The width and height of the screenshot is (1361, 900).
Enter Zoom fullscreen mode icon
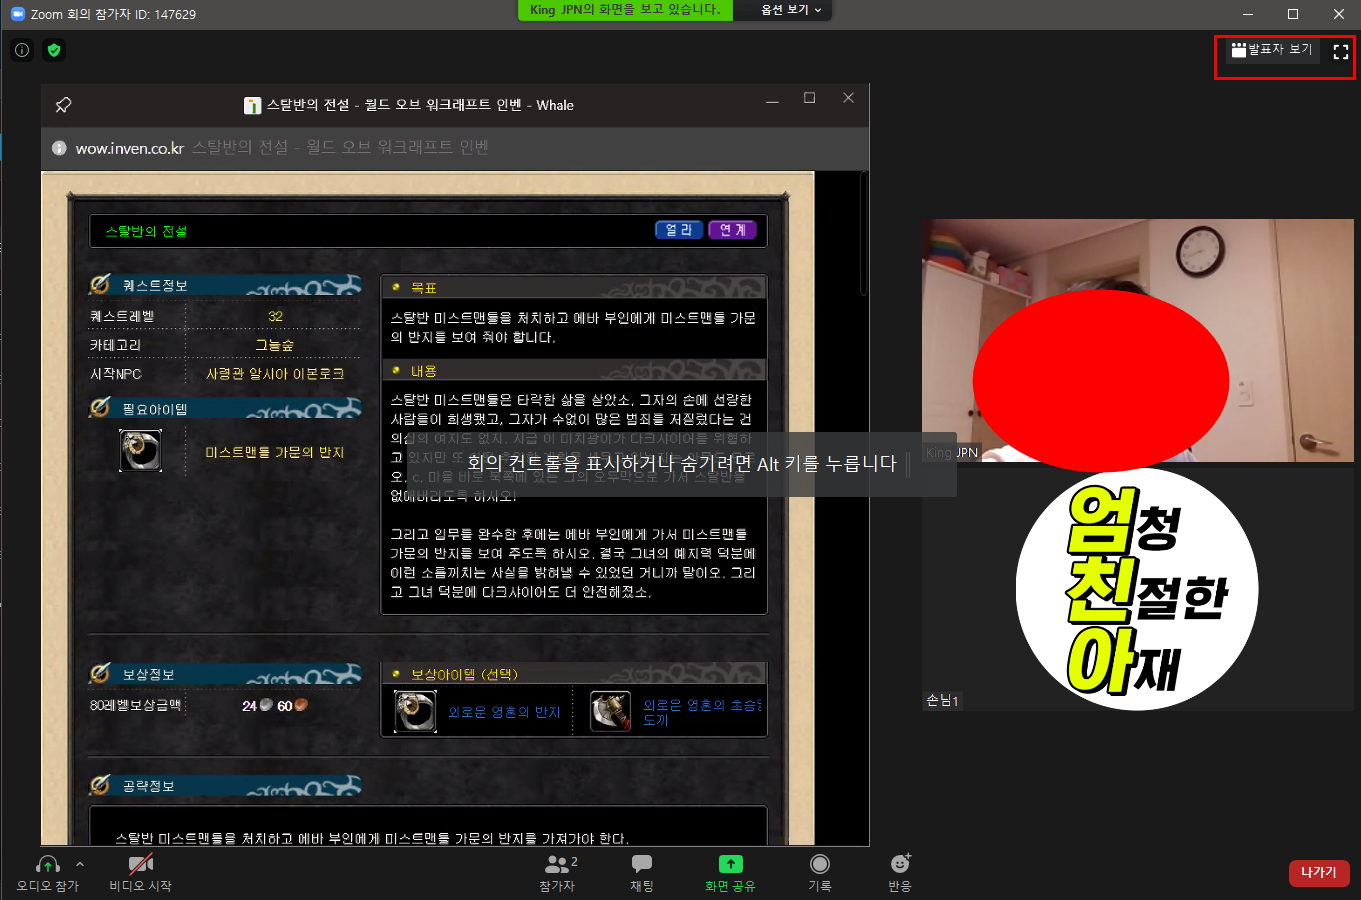tap(1341, 51)
